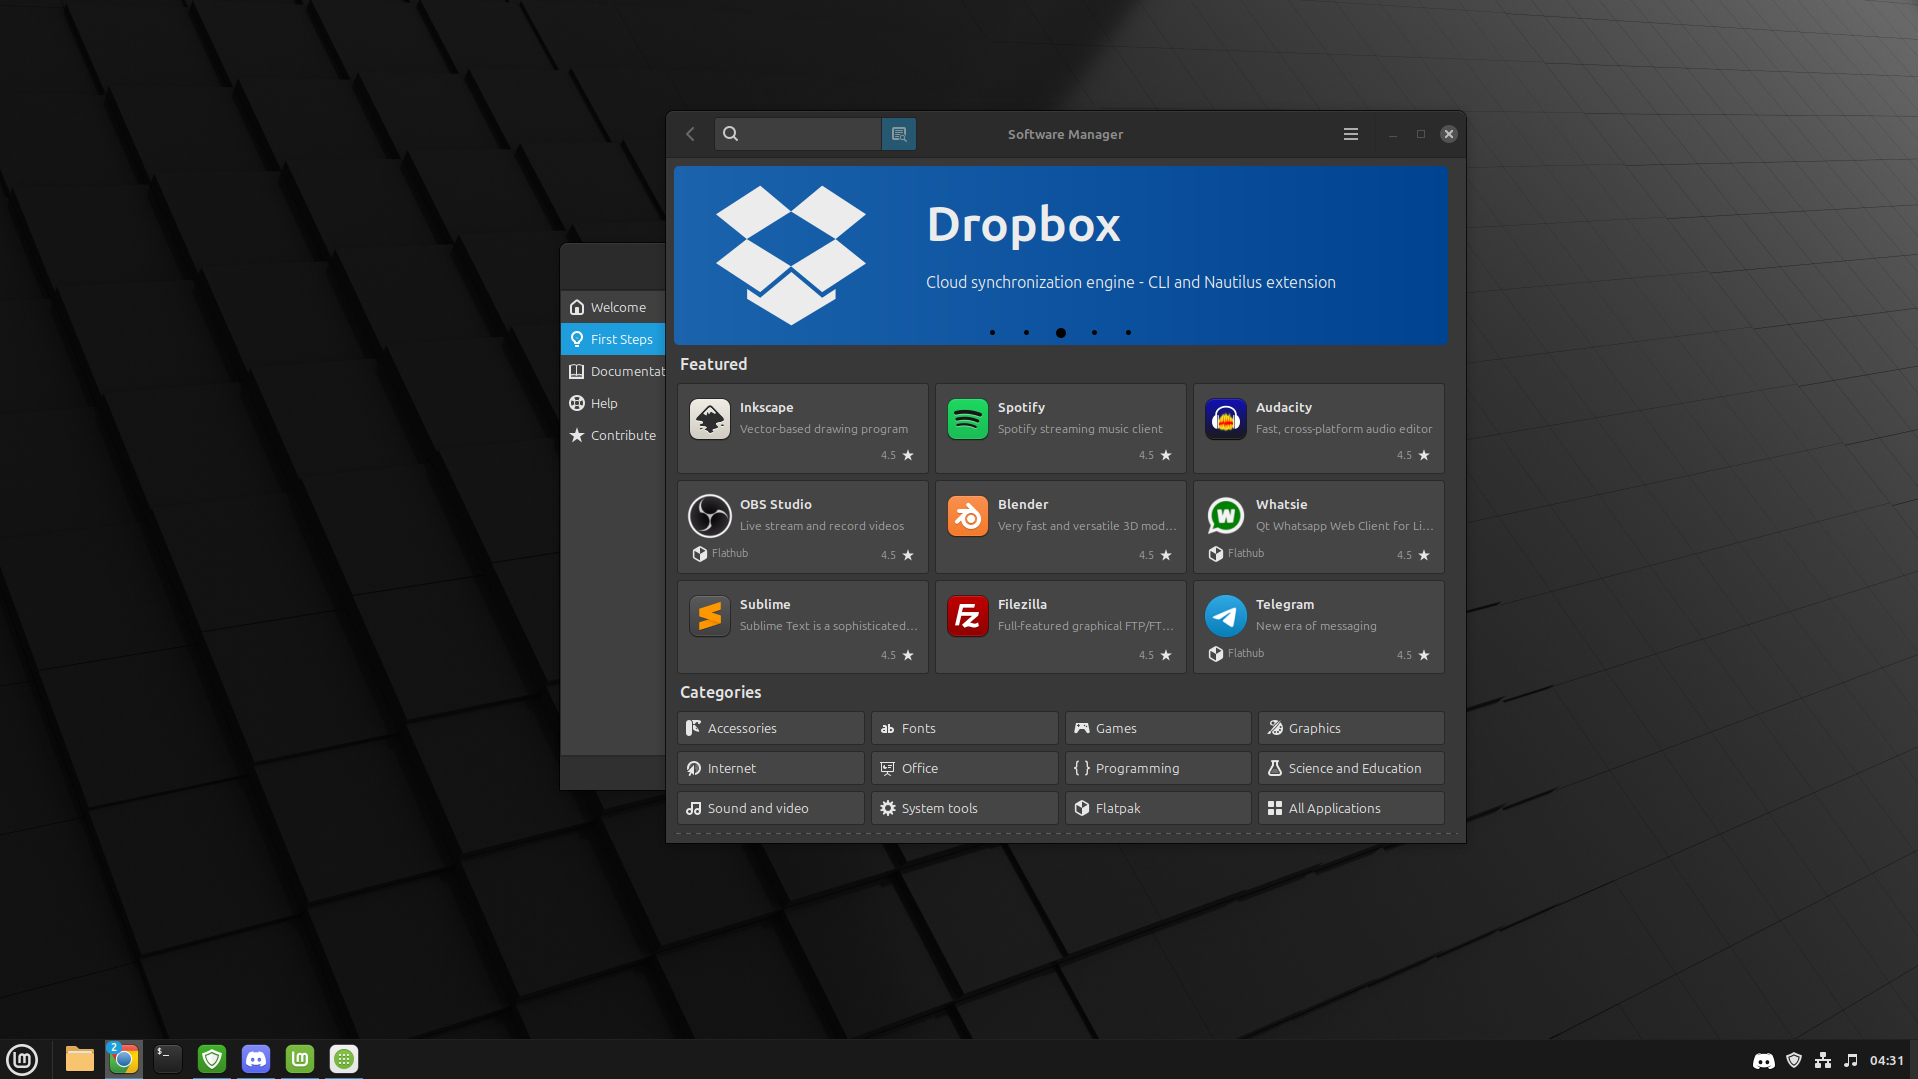Show All Applications category
The width and height of the screenshot is (1918, 1079).
pos(1351,808)
